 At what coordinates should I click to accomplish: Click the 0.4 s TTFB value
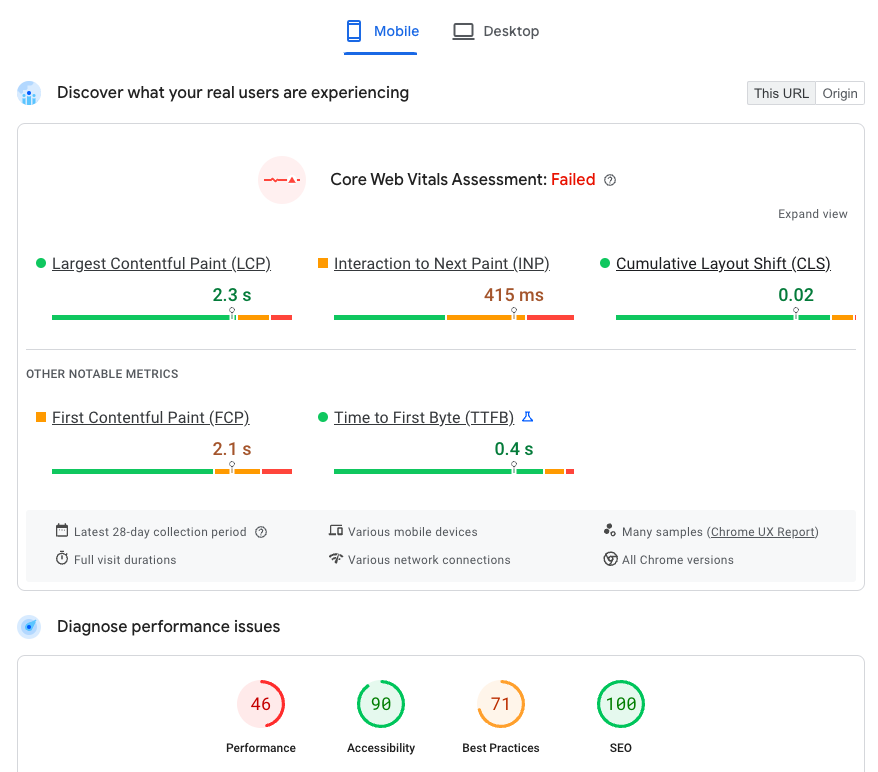[514, 448]
